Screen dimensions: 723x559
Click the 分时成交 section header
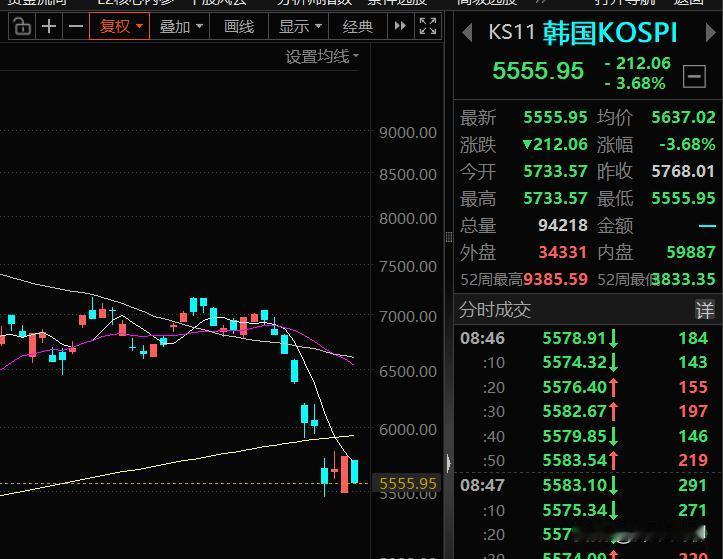495,309
